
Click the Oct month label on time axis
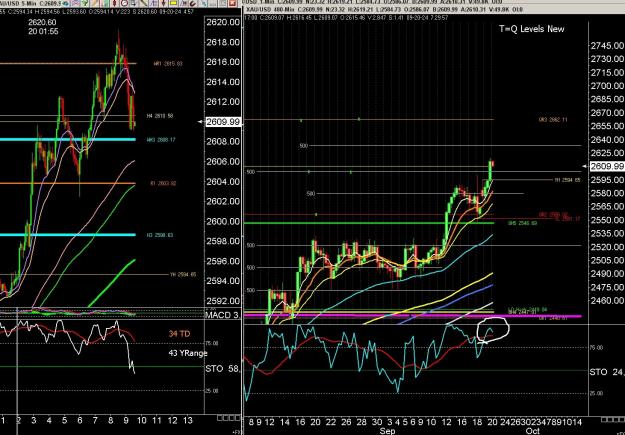tap(533, 431)
